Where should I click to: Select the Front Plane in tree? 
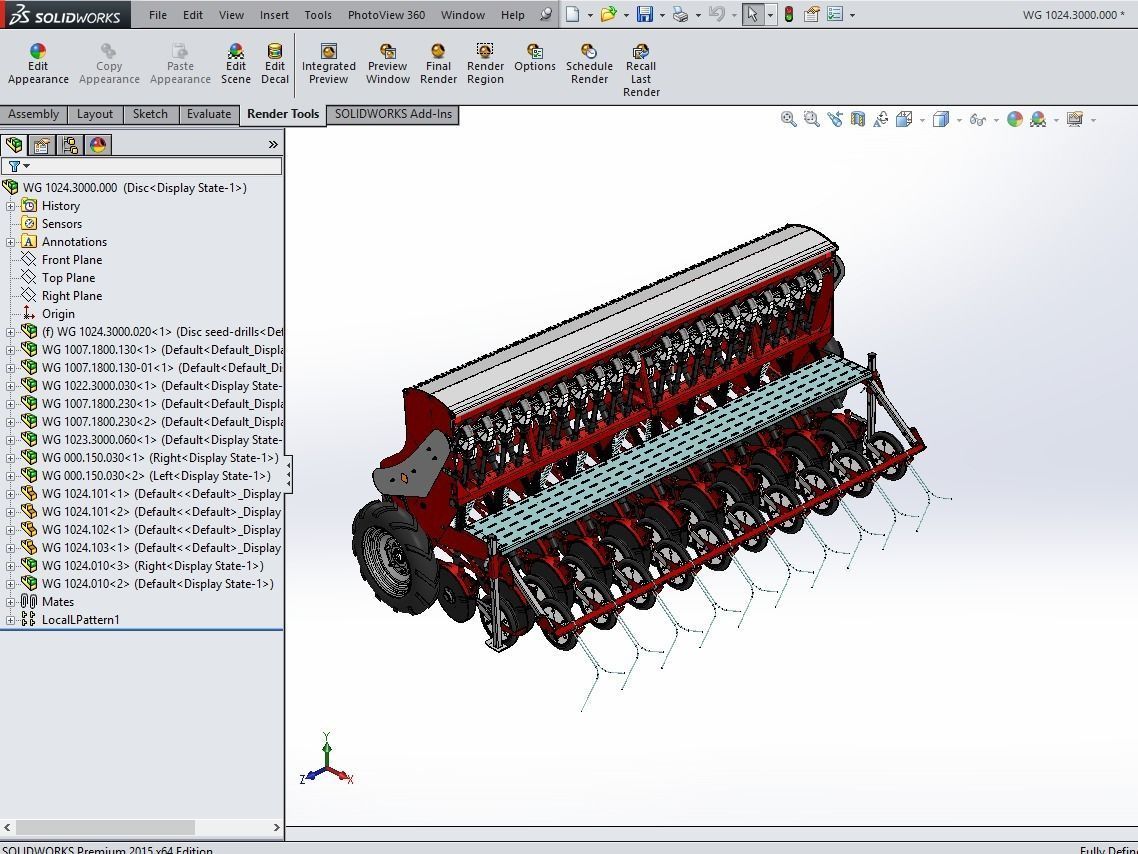click(72, 260)
